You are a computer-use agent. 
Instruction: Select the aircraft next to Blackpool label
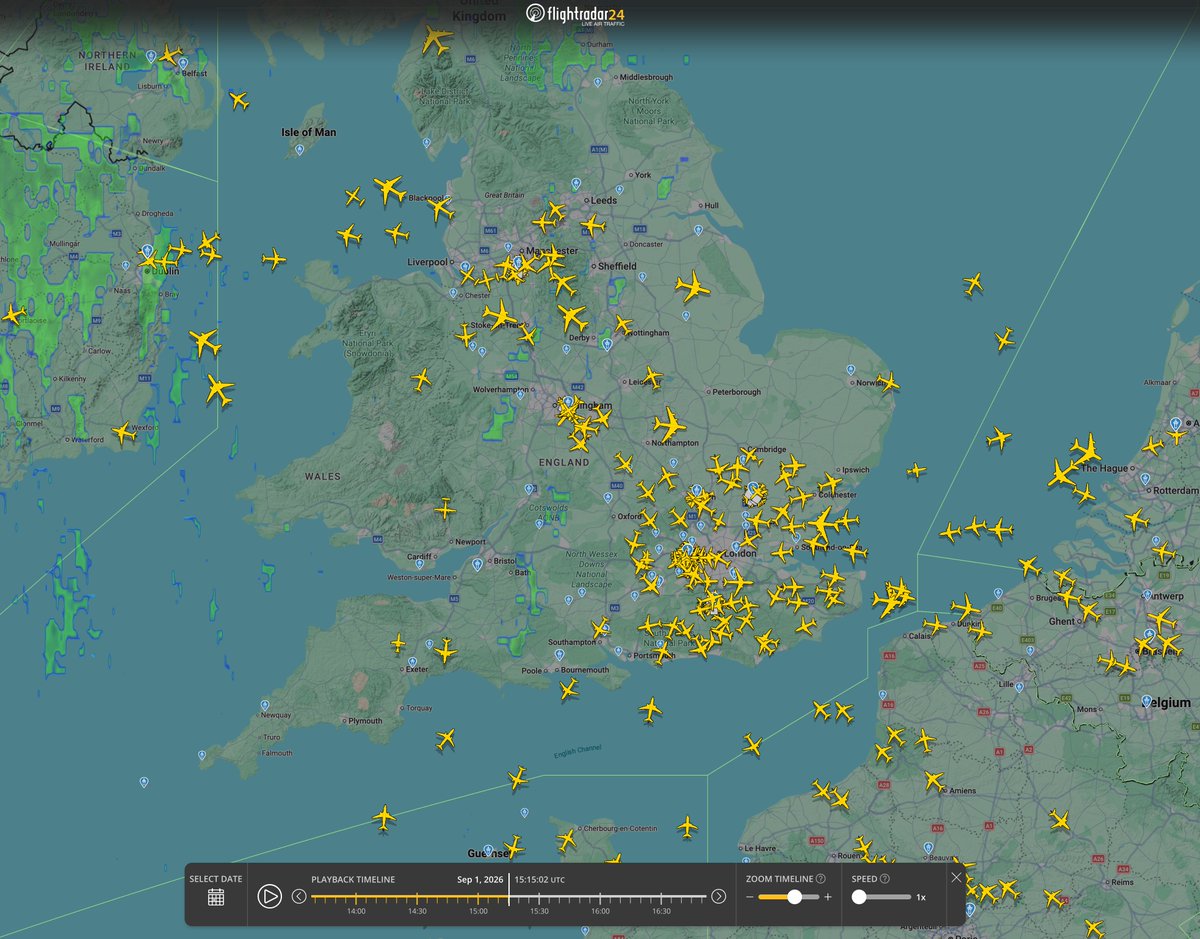click(440, 208)
